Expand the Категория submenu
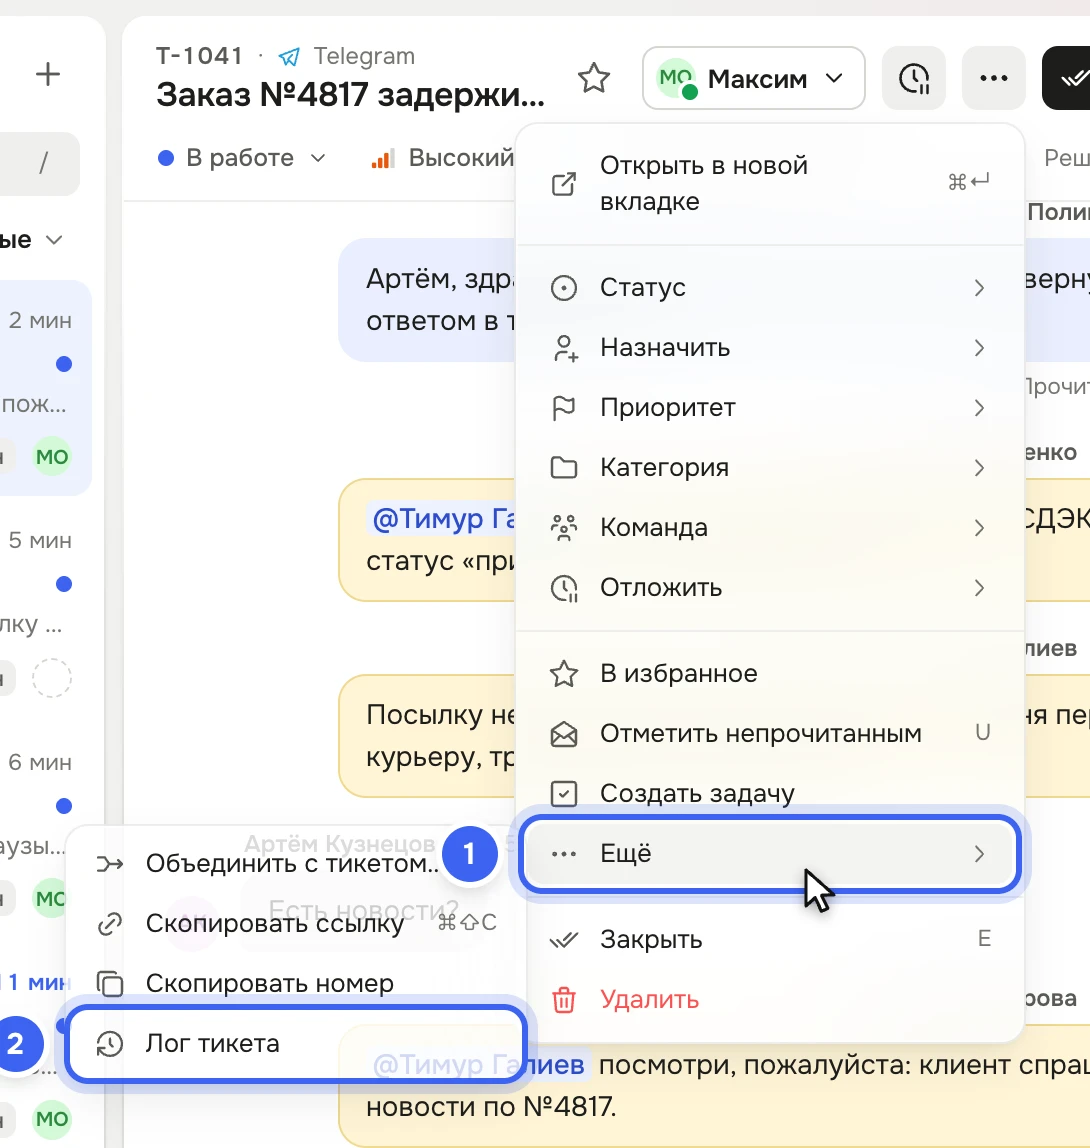 pyautogui.click(x=770, y=468)
